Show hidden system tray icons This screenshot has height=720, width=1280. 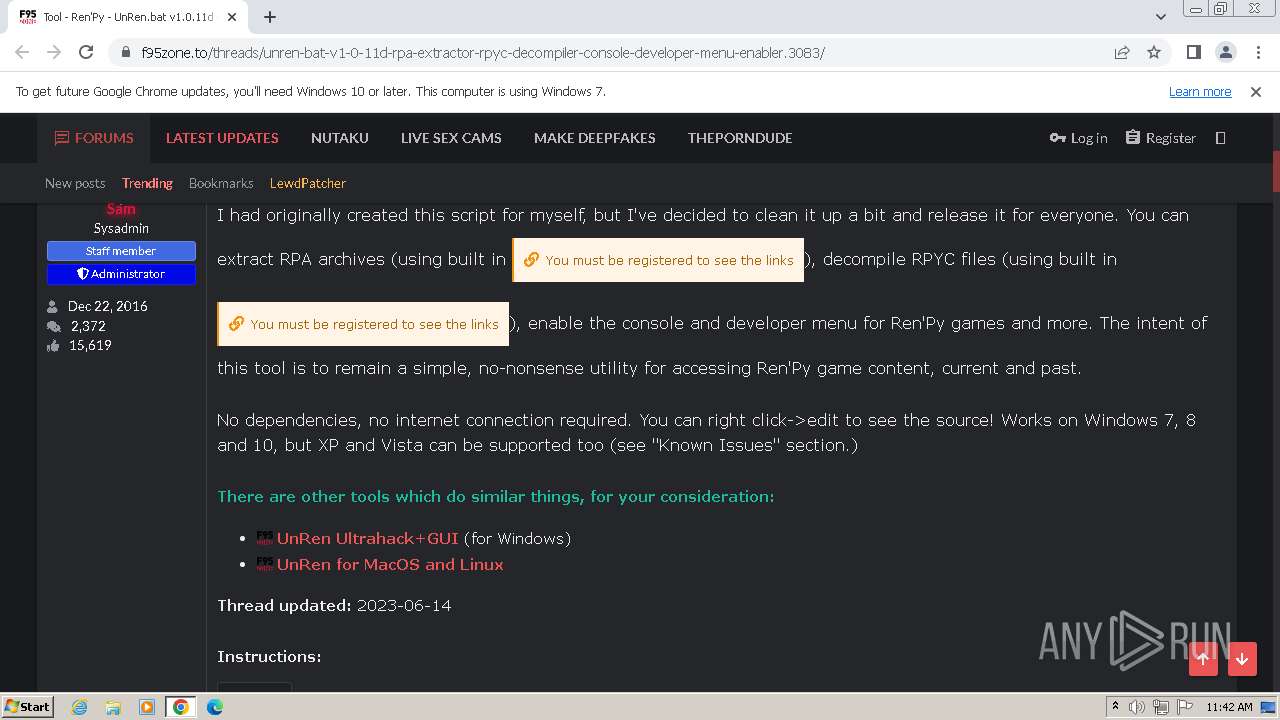1115,707
